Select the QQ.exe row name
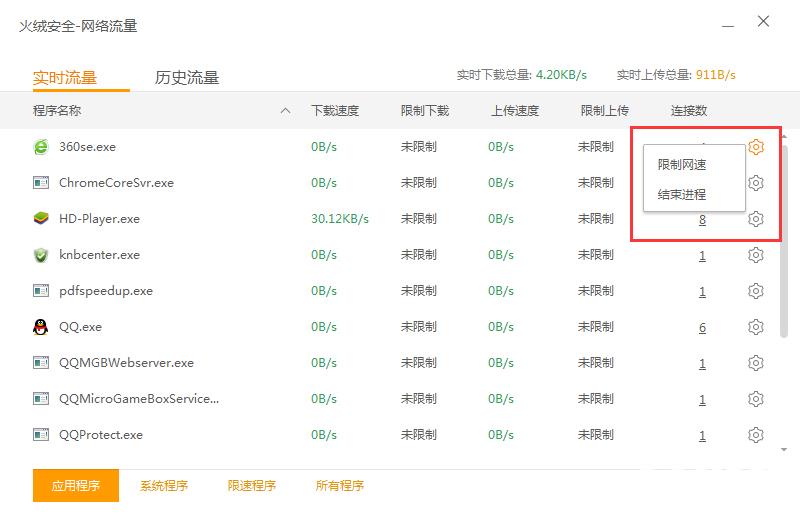800x515 pixels. [81, 326]
